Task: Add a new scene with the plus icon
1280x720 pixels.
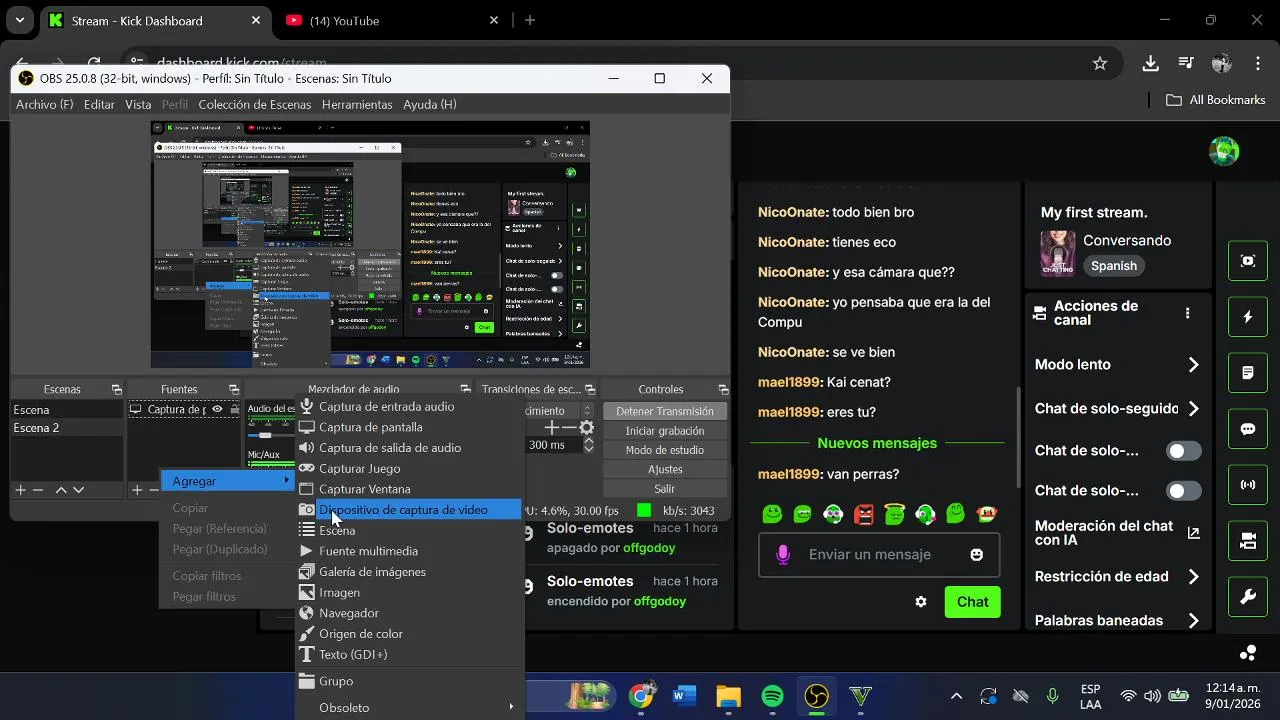Action: 20,490
